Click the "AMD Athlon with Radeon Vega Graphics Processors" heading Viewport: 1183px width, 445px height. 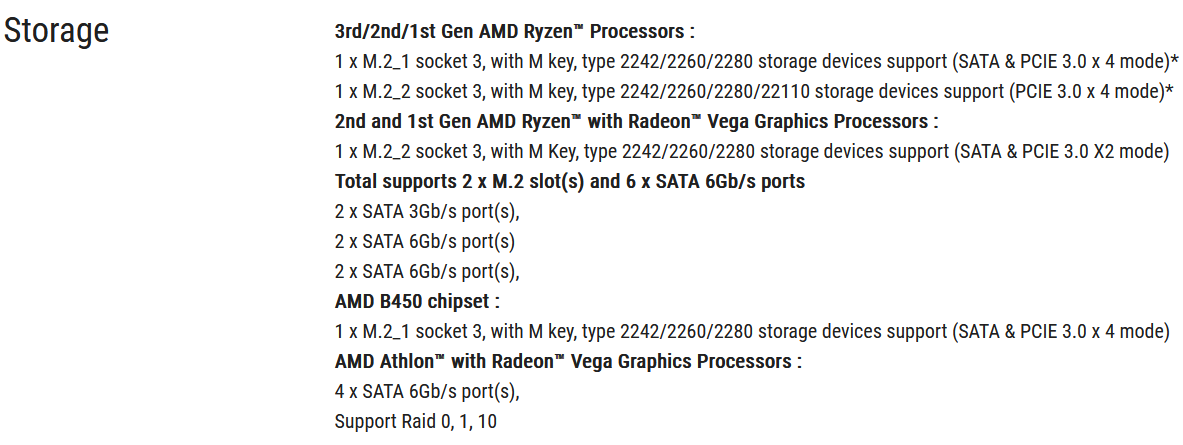[568, 361]
